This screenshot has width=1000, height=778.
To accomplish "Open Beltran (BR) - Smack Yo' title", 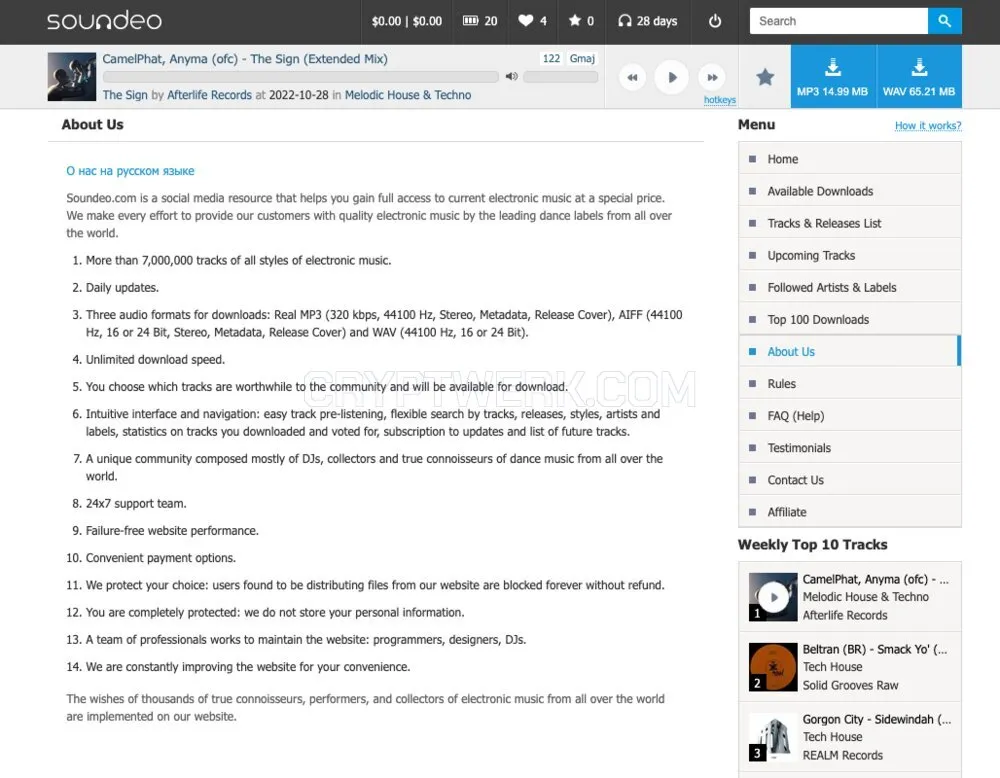I will click(x=875, y=649).
